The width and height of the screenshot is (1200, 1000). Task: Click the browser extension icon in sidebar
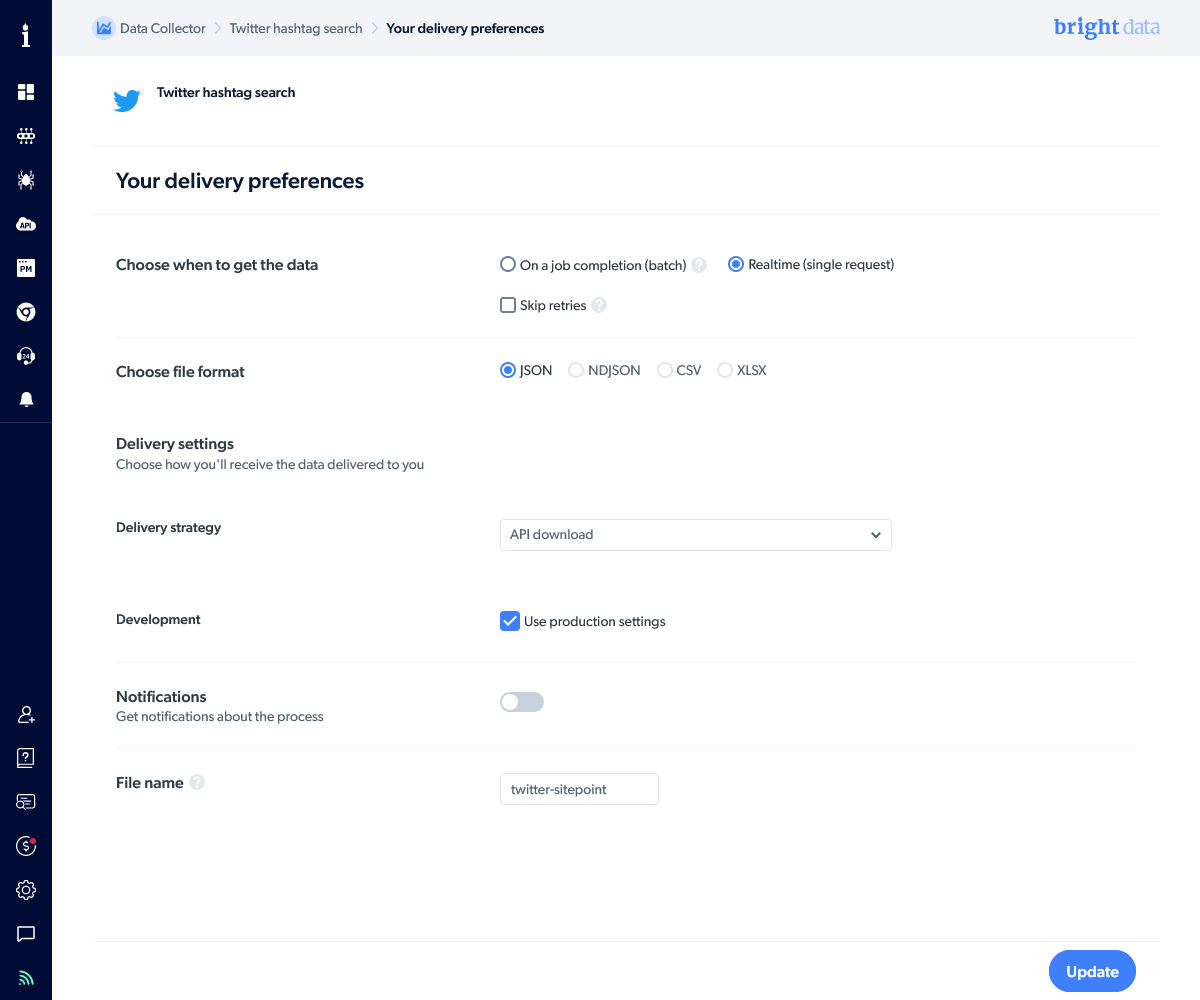click(x=26, y=312)
